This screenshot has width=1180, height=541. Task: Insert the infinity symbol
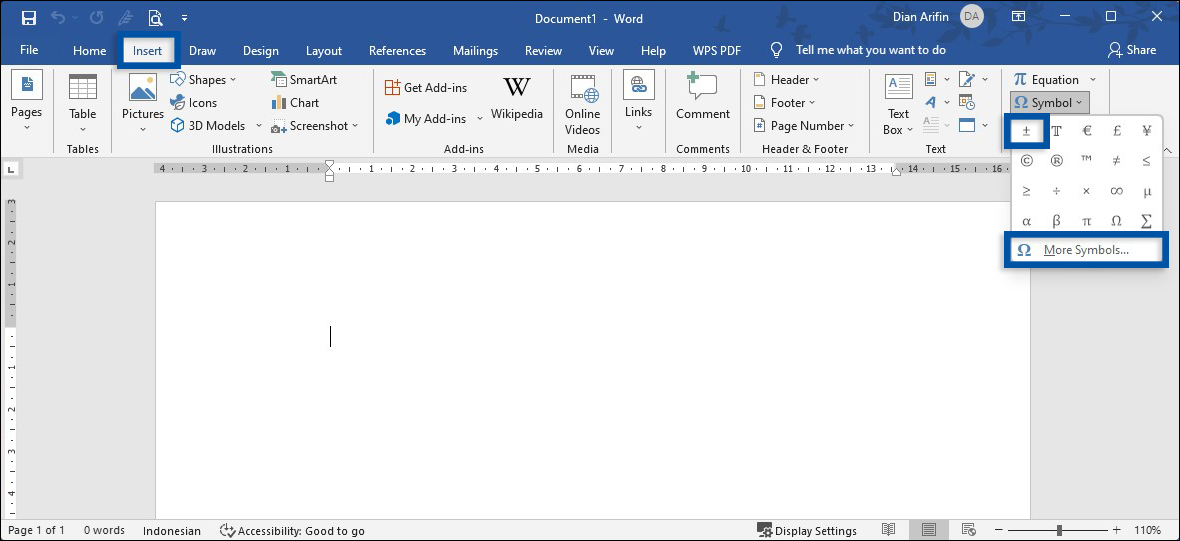[1116, 191]
